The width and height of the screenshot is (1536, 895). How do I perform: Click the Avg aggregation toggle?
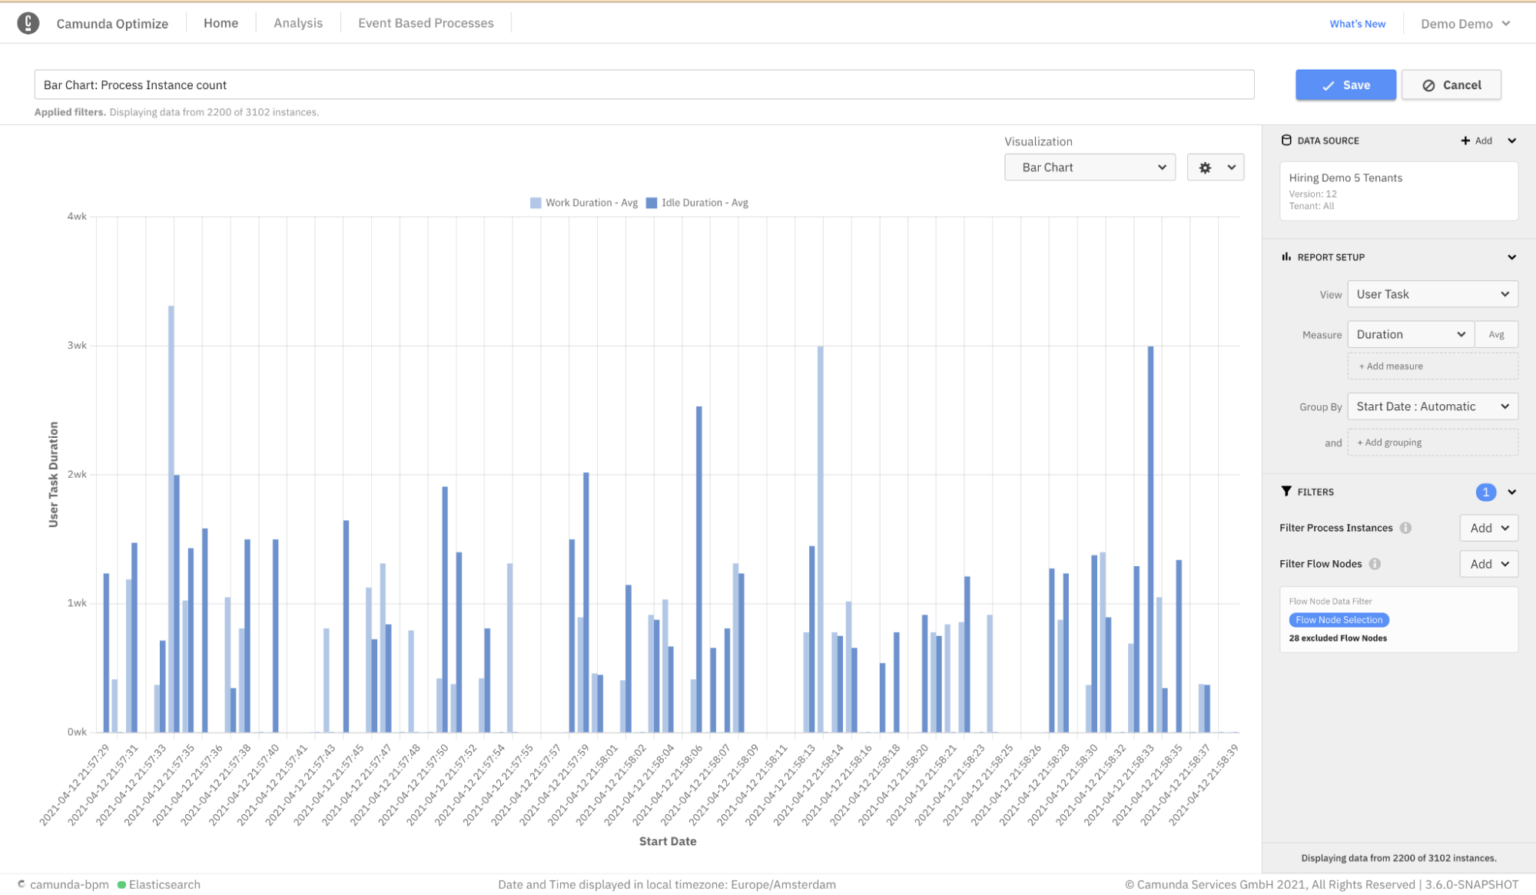click(x=1496, y=335)
